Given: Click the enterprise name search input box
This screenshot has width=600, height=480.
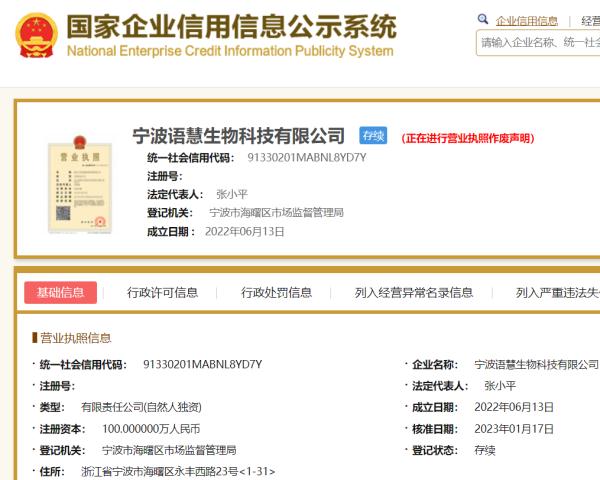Looking at the screenshot, I should (538, 42).
